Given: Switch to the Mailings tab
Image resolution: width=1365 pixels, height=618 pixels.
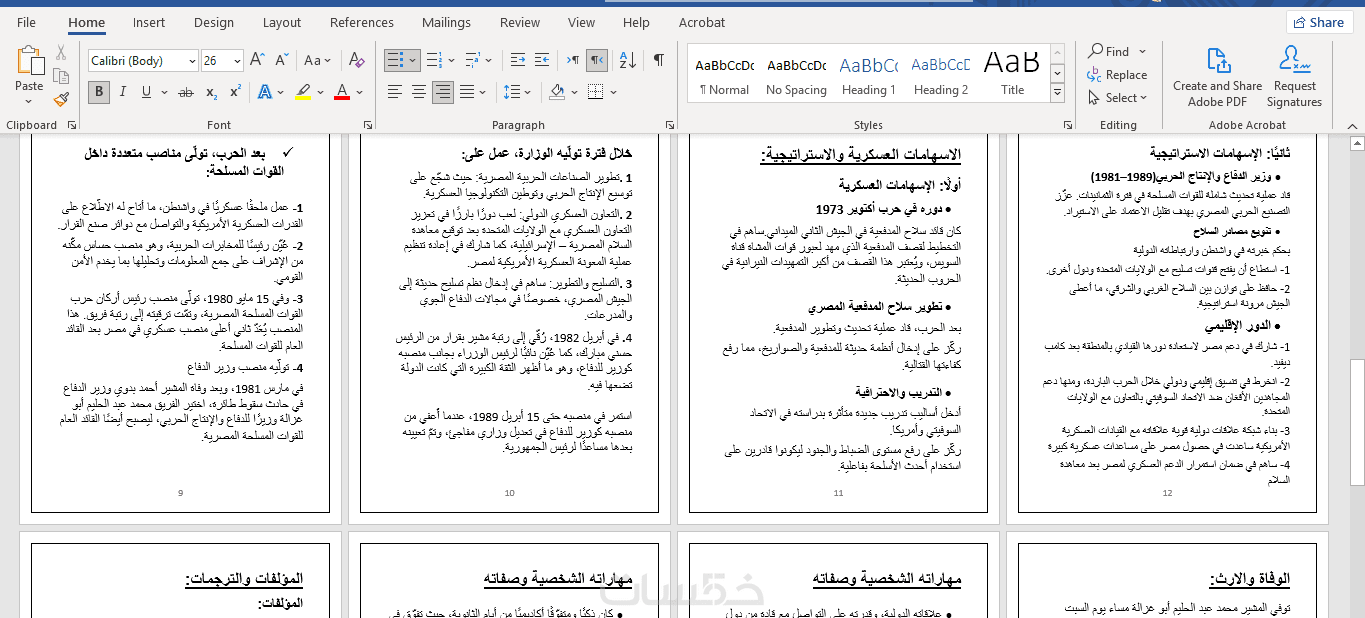Looking at the screenshot, I should [x=446, y=22].
